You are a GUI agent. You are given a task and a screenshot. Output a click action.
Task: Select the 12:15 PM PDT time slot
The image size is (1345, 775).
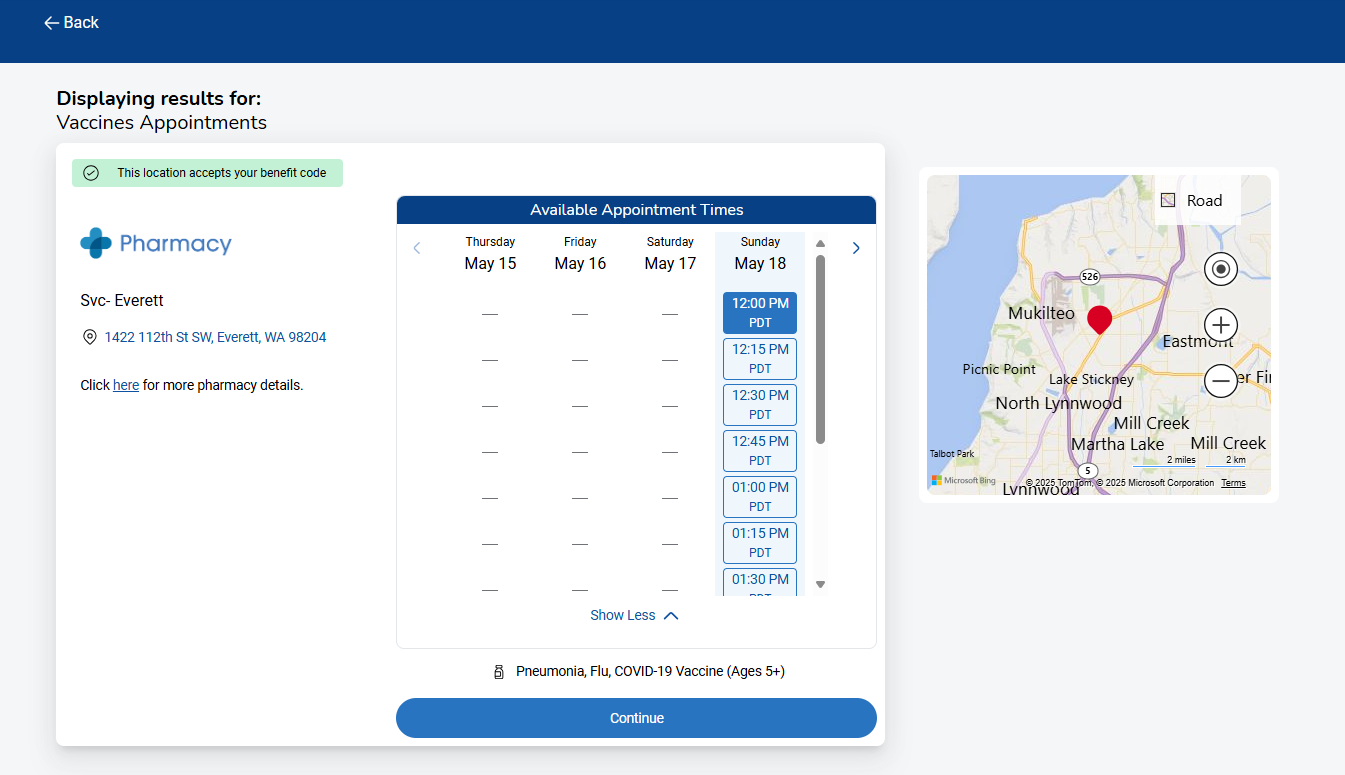coord(760,359)
